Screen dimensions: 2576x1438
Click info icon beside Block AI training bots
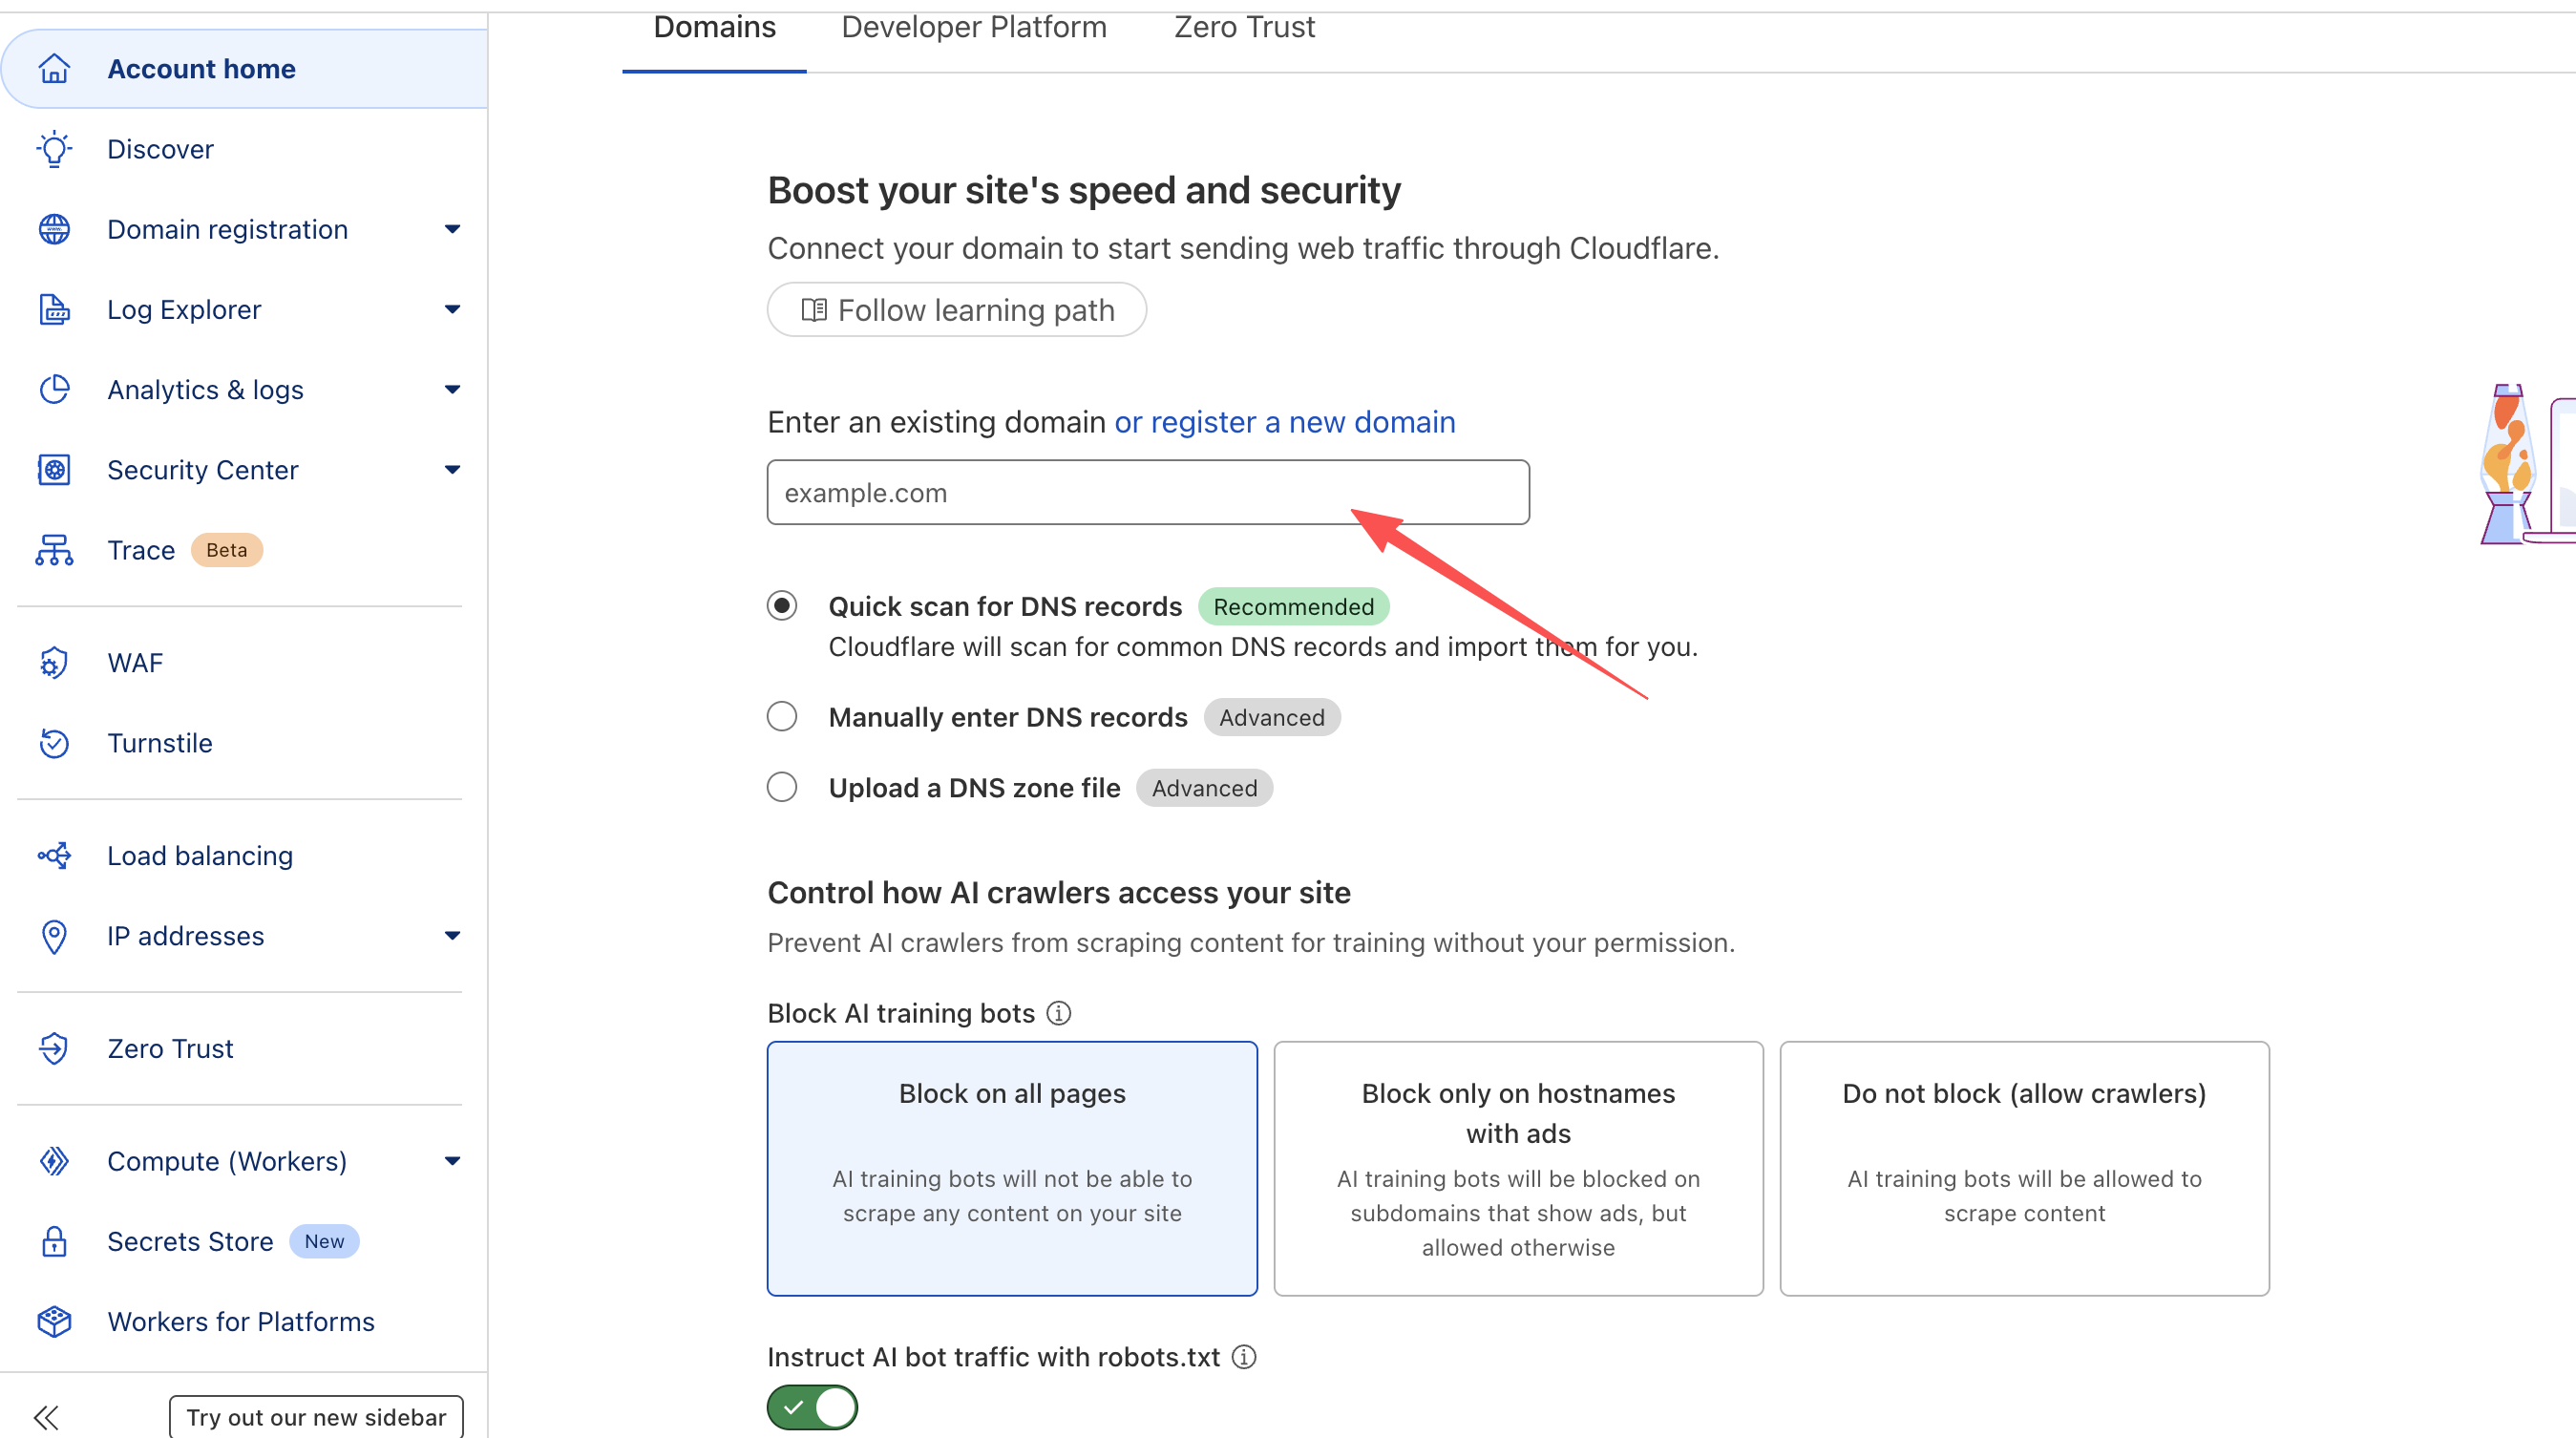pos(1059,1013)
